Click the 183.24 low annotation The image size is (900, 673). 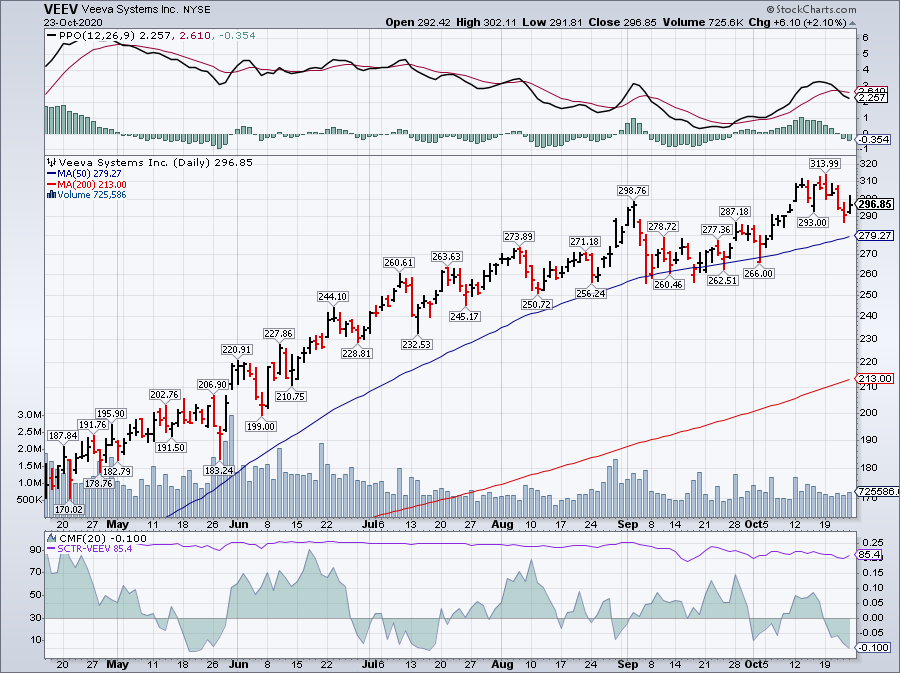[219, 470]
